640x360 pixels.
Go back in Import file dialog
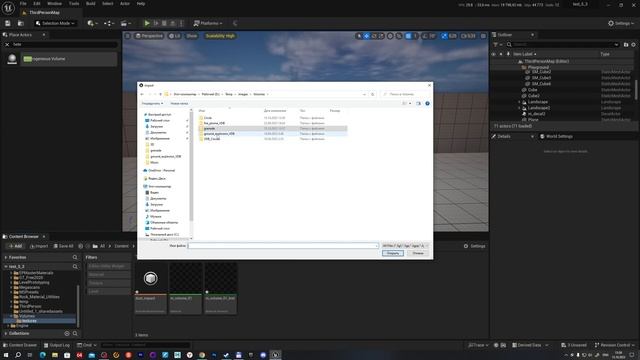pos(142,94)
